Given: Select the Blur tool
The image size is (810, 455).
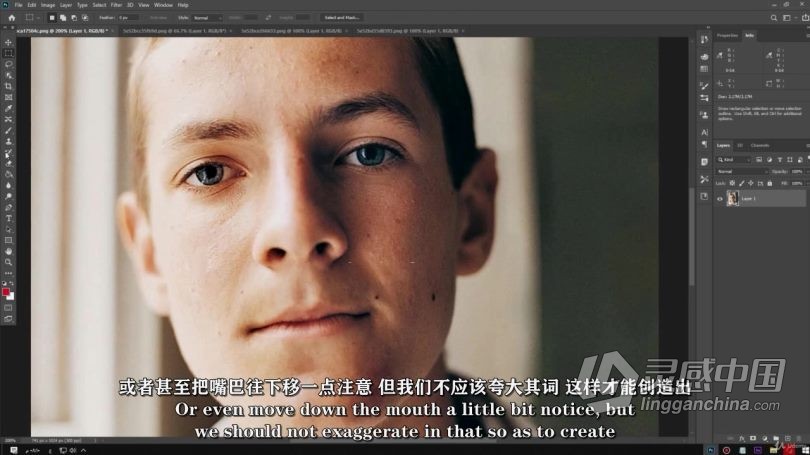Looking at the screenshot, I should pos(8,185).
